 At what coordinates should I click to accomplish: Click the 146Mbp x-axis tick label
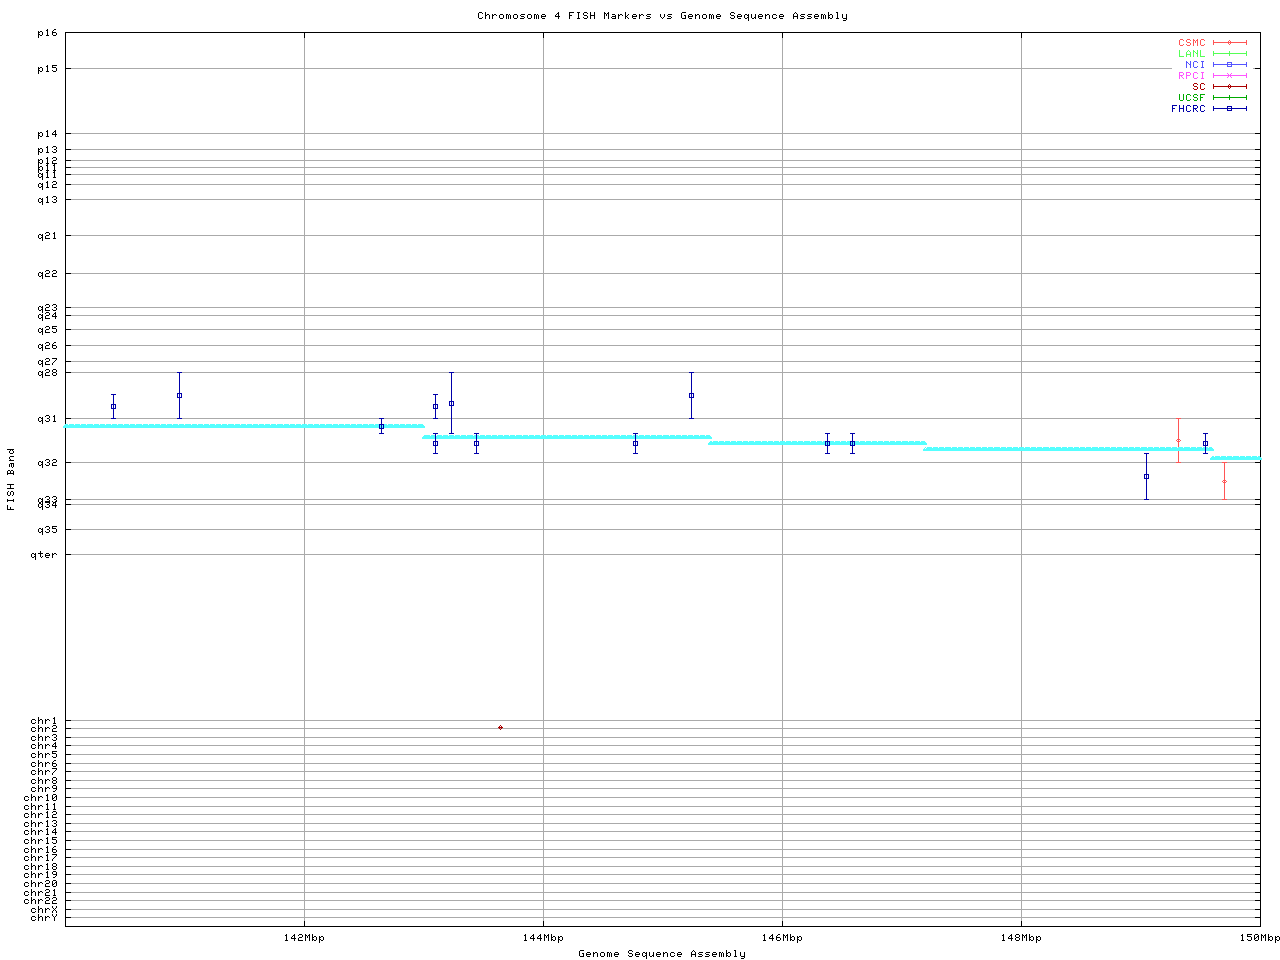pyautogui.click(x=782, y=938)
